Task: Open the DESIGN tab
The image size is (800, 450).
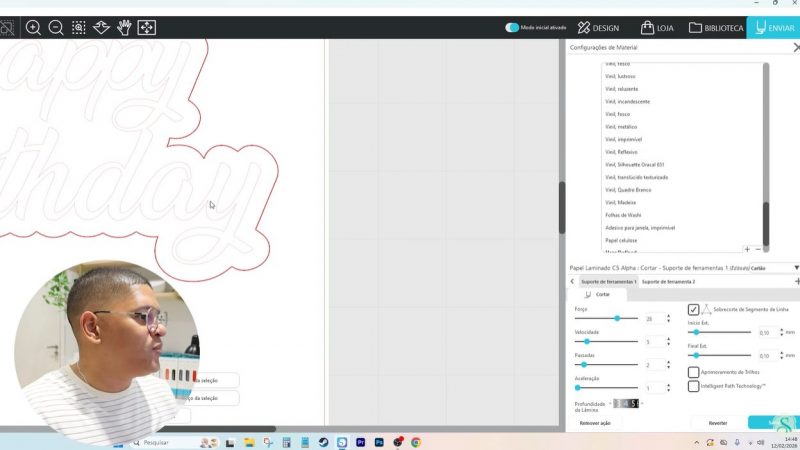Action: (x=599, y=28)
